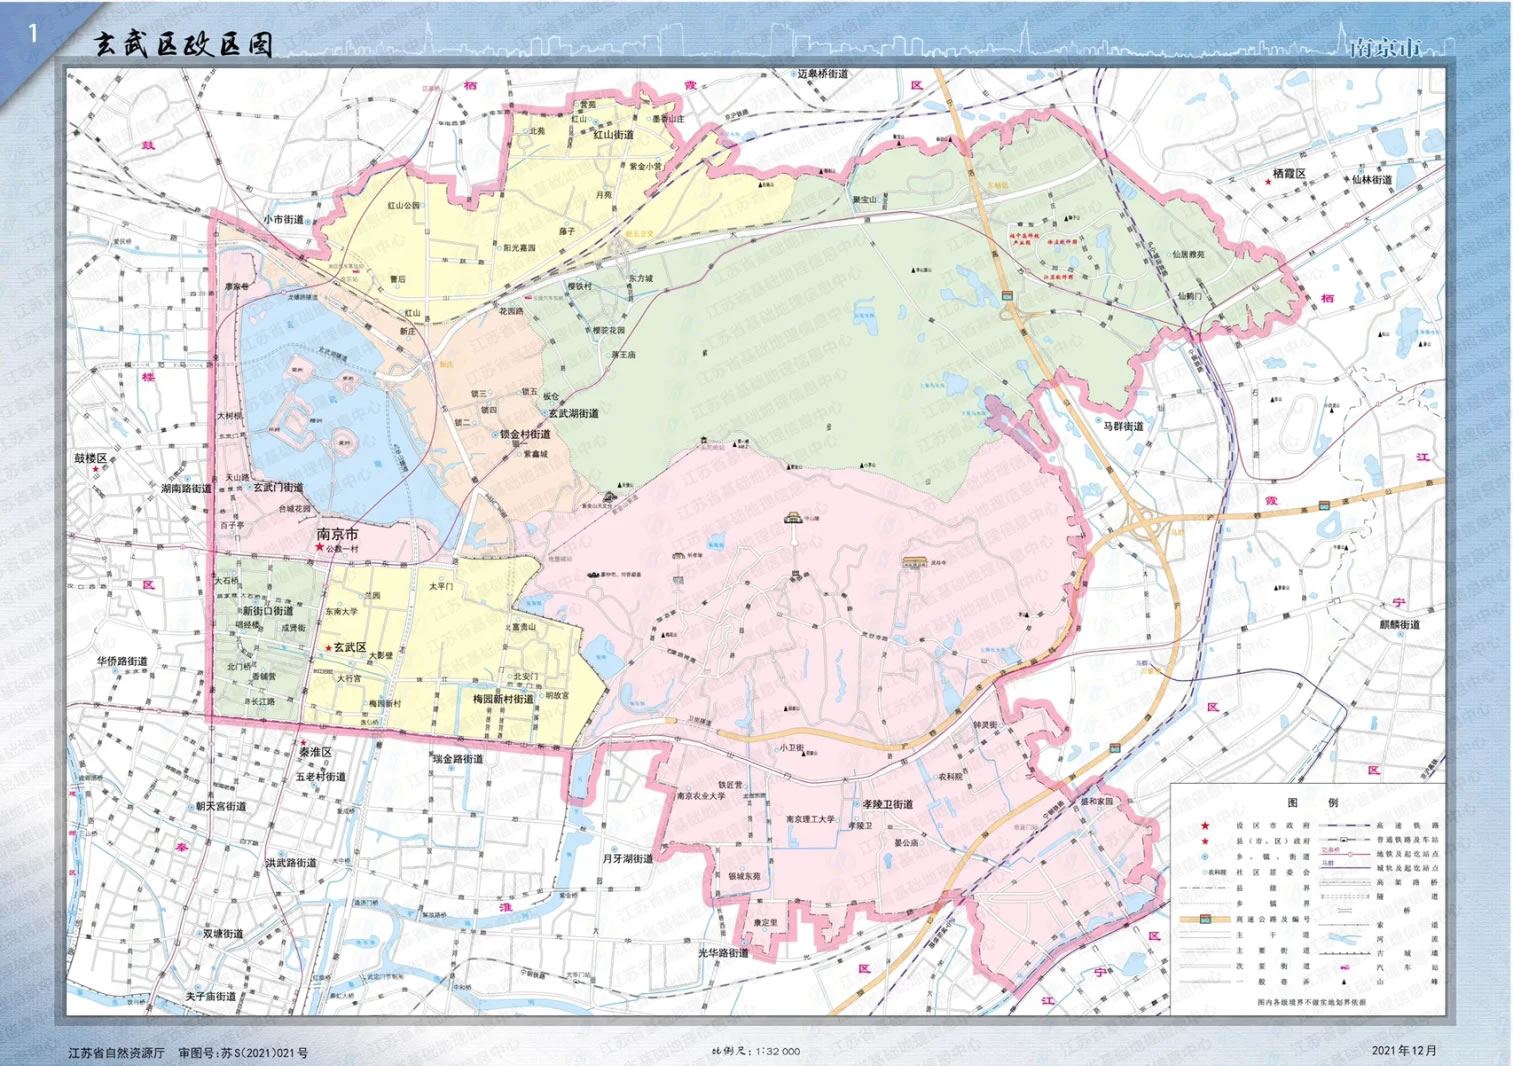Click the 中山陵 mausoleum building icon
Screen dimensions: 1513x1066
[793, 517]
